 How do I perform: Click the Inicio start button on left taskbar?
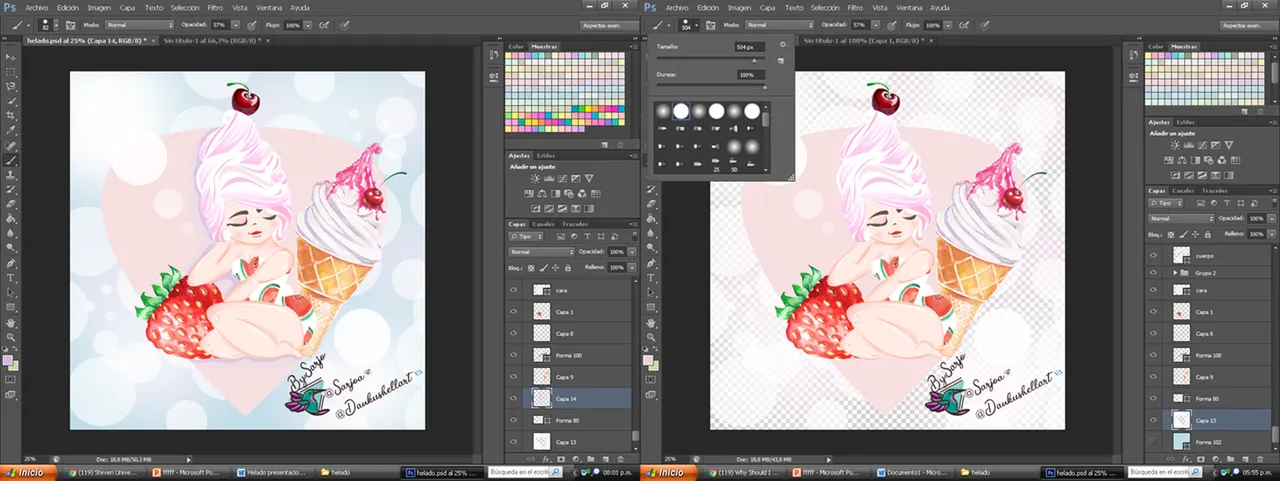[28, 472]
